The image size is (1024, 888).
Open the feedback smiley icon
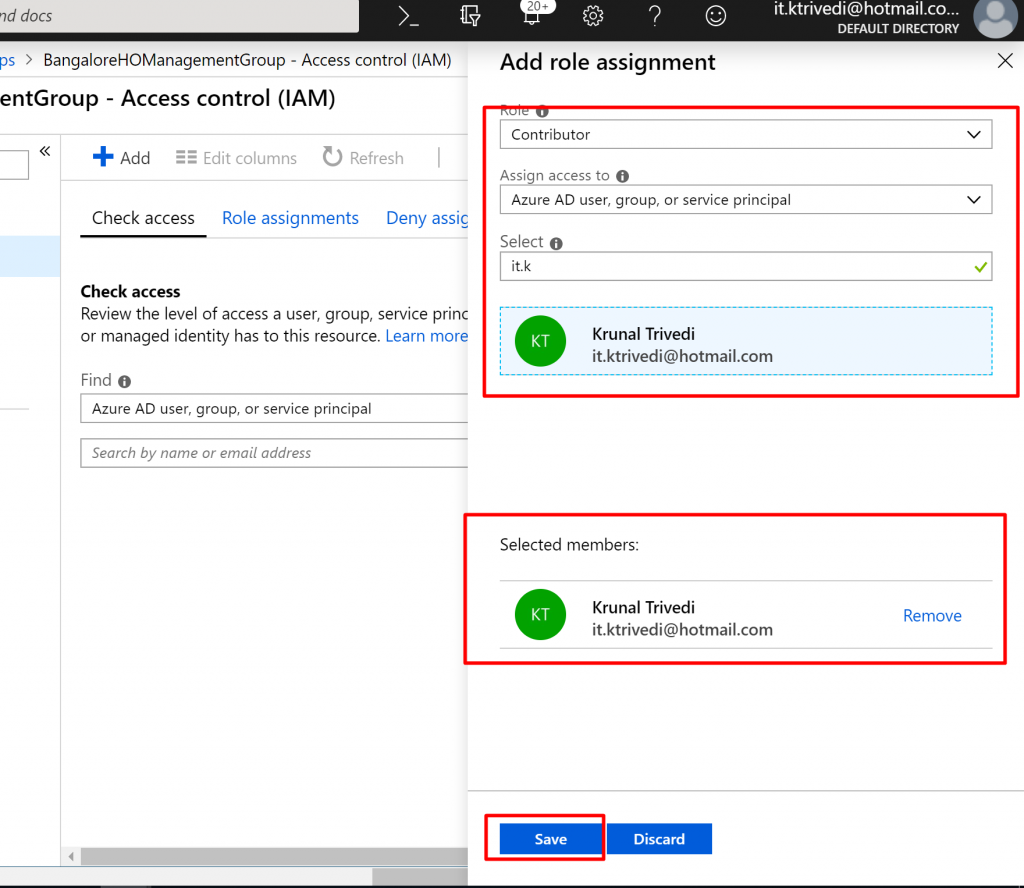(x=716, y=16)
